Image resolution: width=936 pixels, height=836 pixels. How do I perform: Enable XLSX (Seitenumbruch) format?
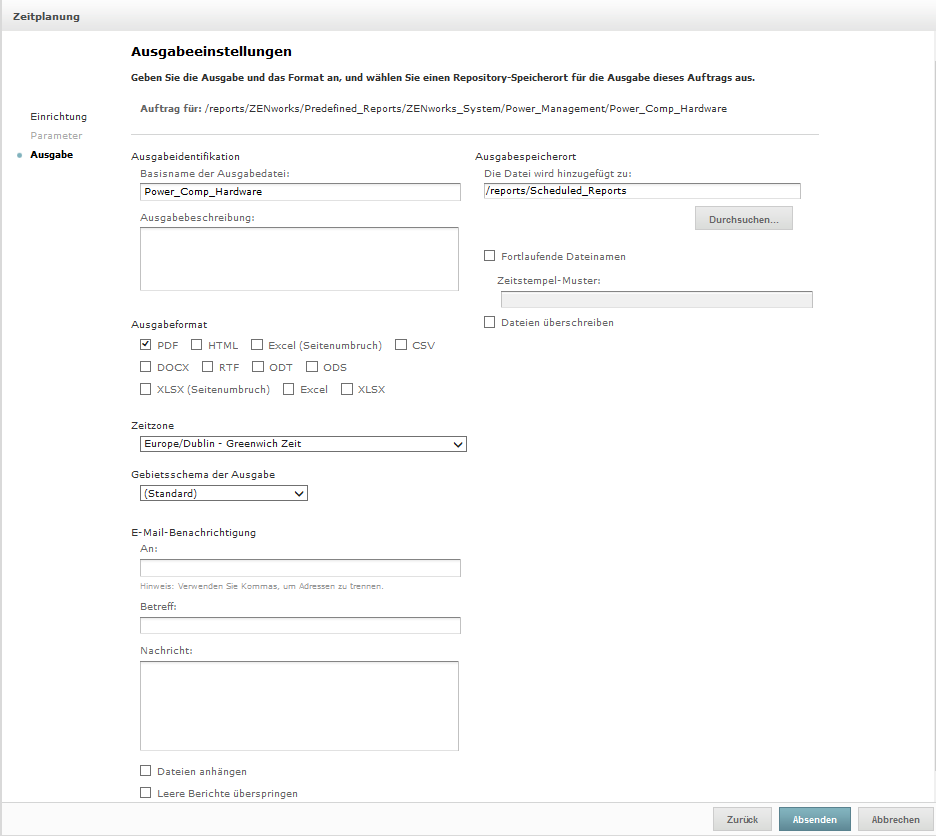point(146,389)
